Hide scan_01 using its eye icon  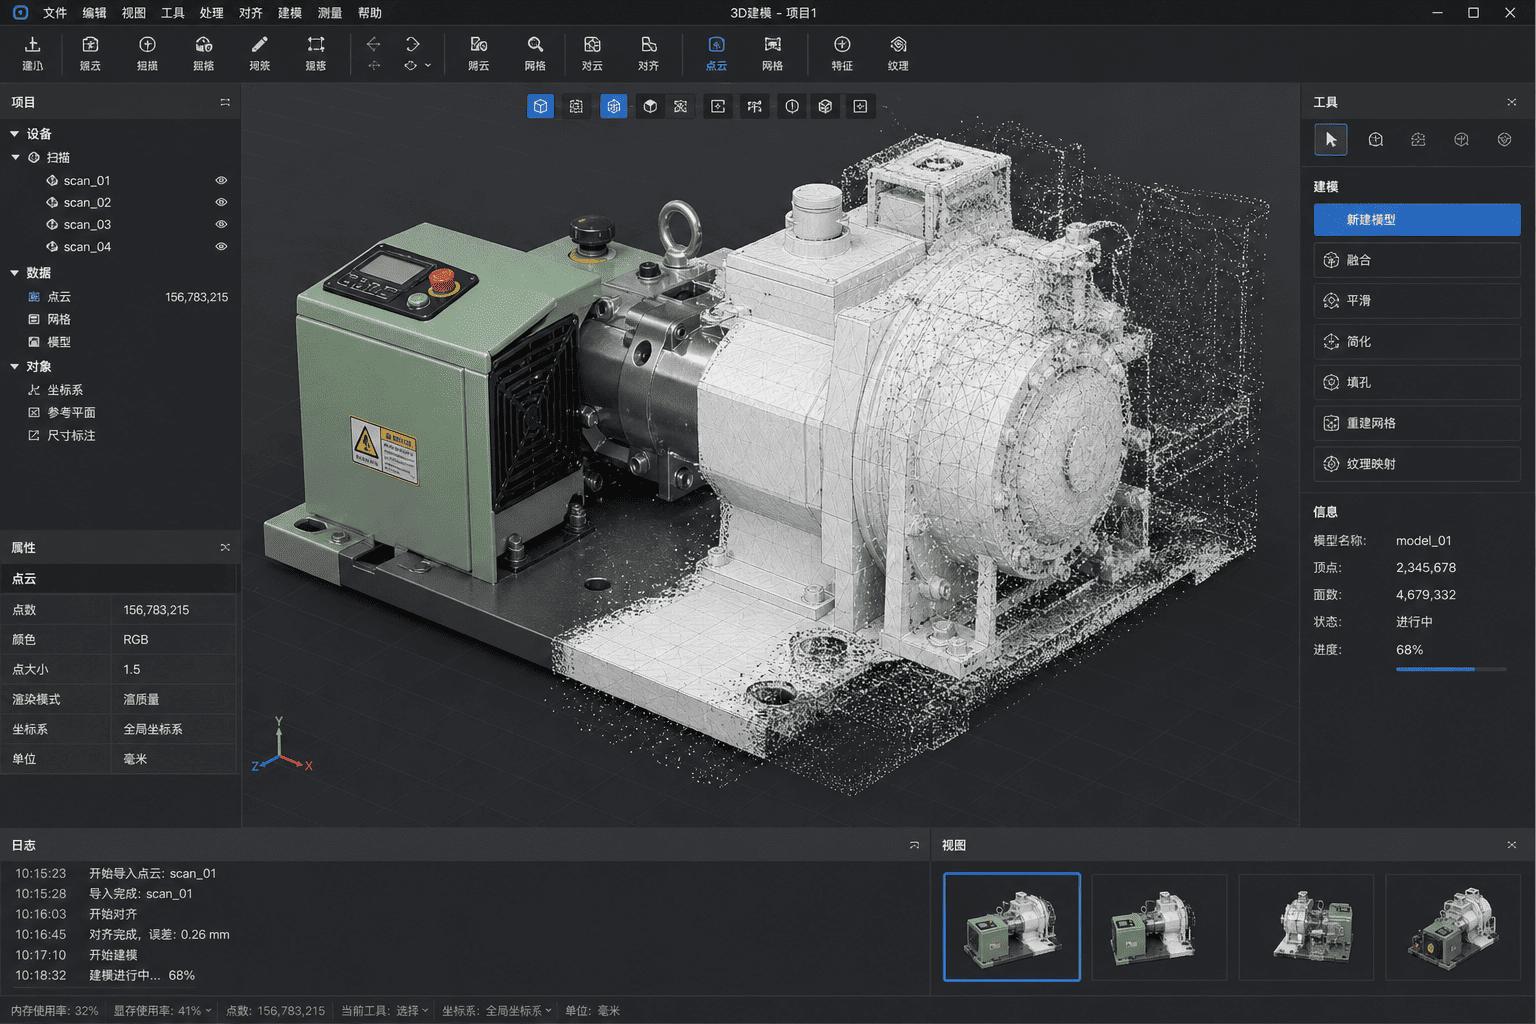tap(221, 181)
